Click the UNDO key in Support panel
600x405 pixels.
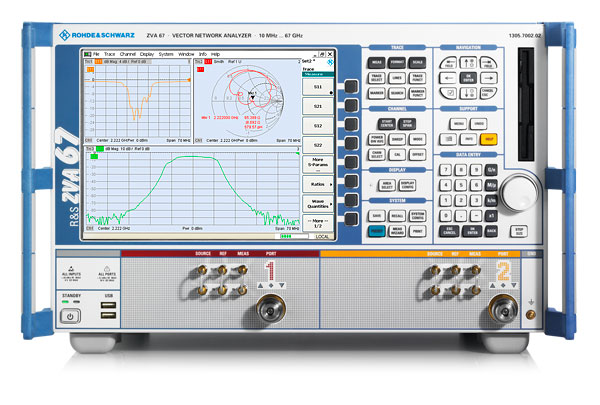click(x=478, y=124)
